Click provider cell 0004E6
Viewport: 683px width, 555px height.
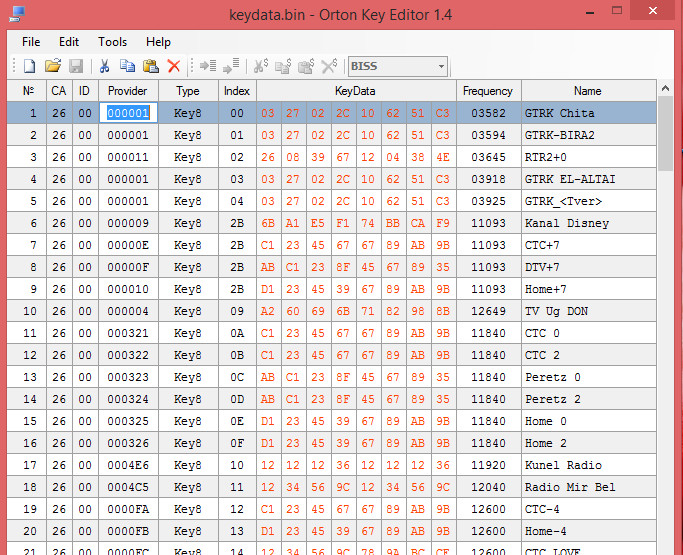click(x=128, y=465)
